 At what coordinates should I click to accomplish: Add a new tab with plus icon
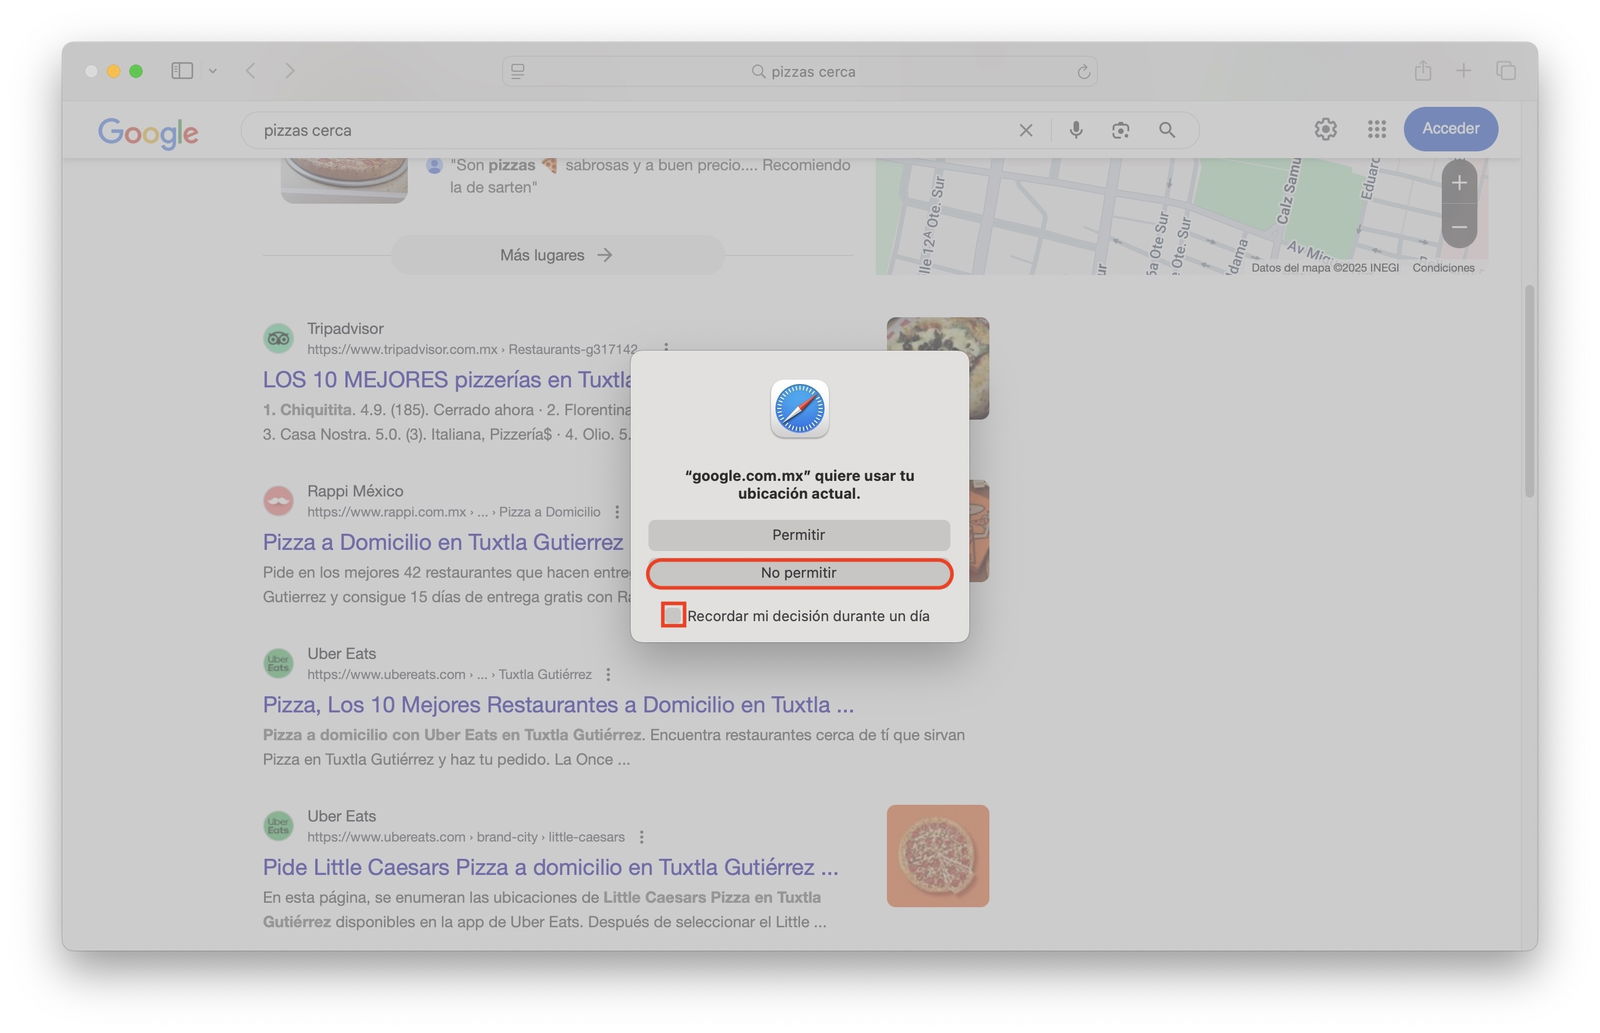1463,70
